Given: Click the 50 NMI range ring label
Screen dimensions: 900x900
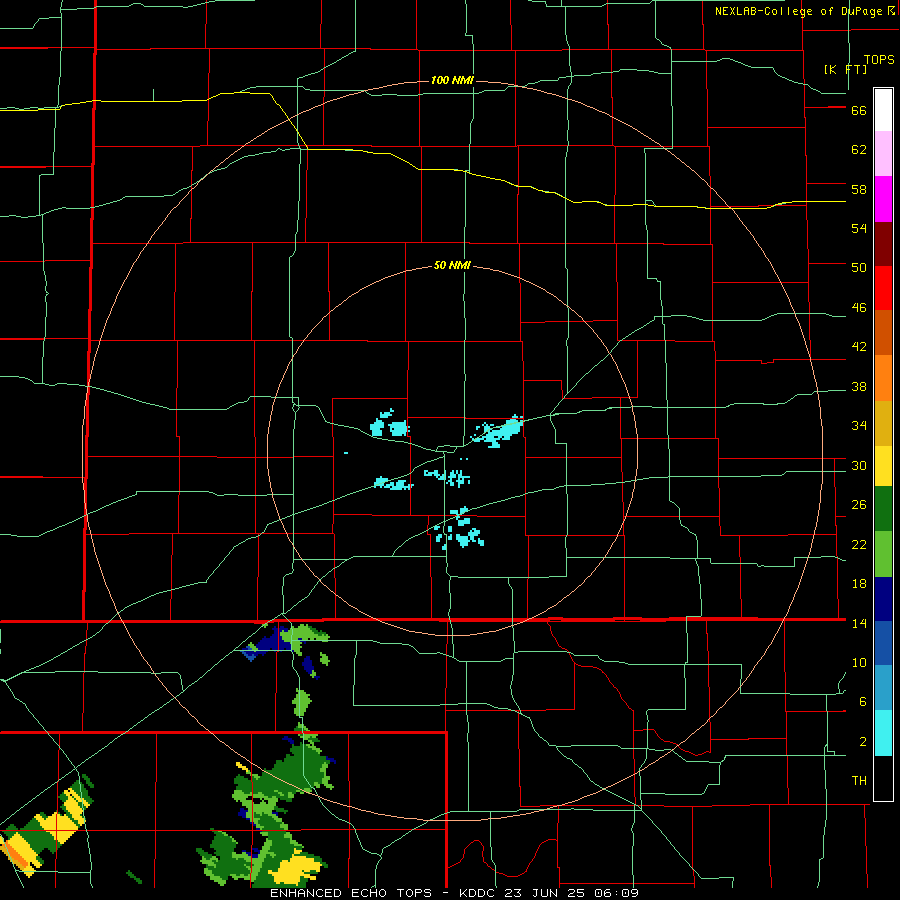Looking at the screenshot, I should [452, 265].
